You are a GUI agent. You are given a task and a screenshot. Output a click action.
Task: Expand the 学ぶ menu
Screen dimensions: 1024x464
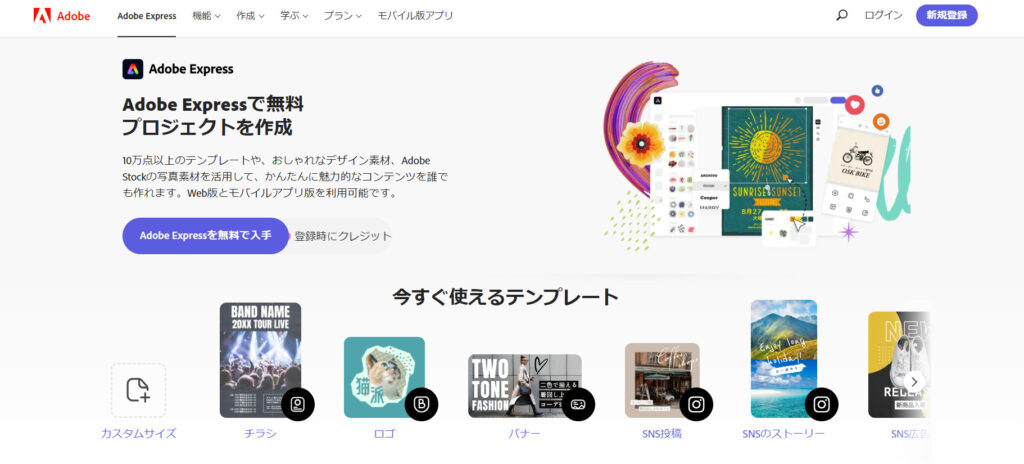(295, 16)
